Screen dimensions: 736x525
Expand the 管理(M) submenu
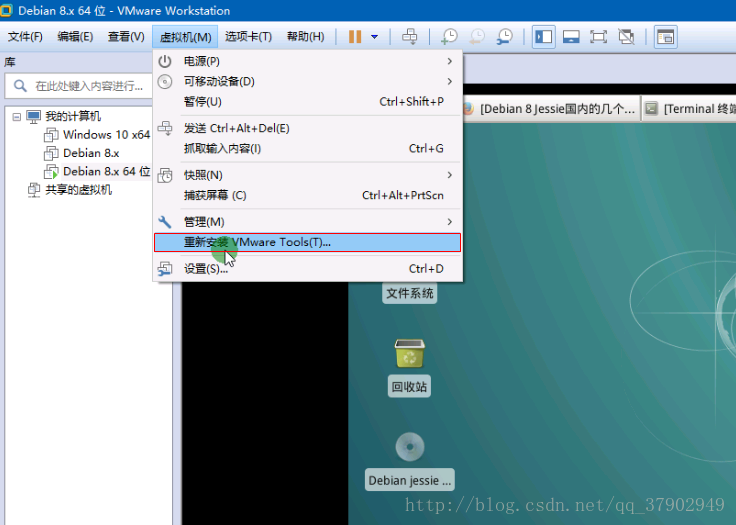[x=307, y=222]
